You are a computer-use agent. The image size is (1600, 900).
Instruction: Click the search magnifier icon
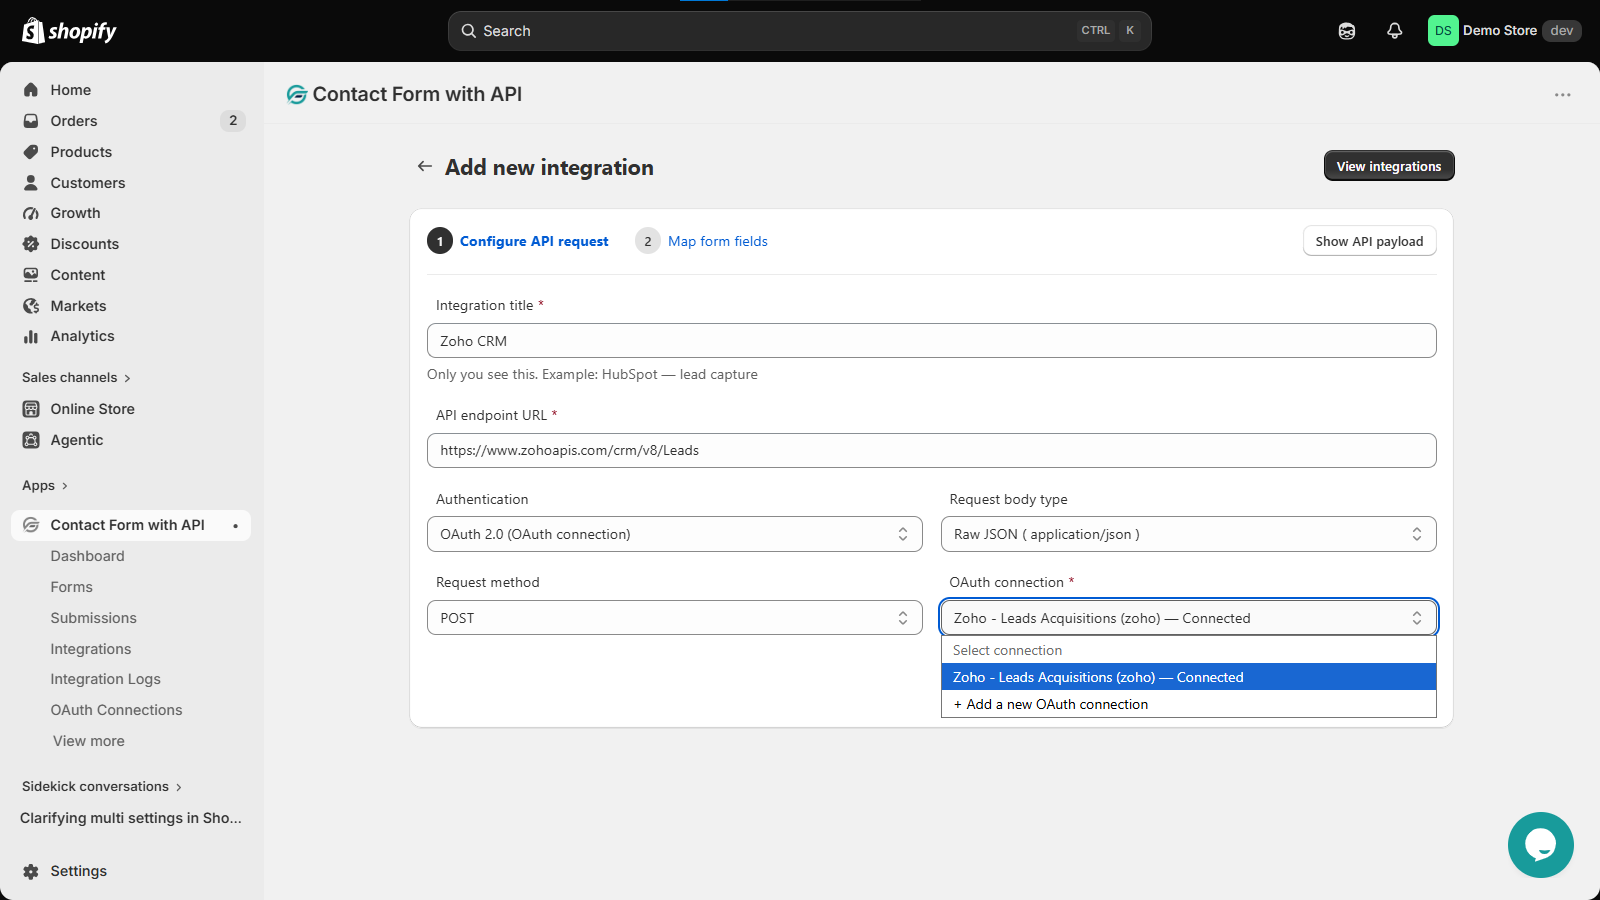pyautogui.click(x=468, y=31)
